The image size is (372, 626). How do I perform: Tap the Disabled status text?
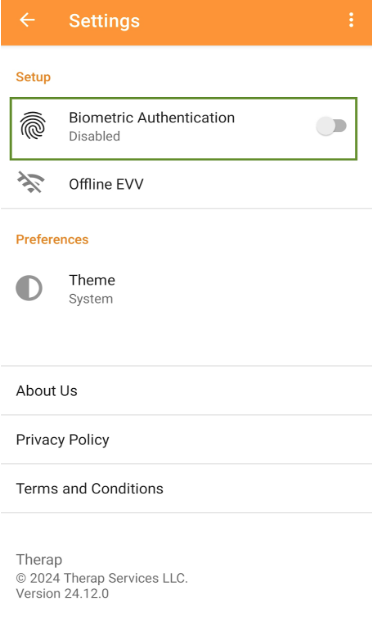tap(95, 136)
